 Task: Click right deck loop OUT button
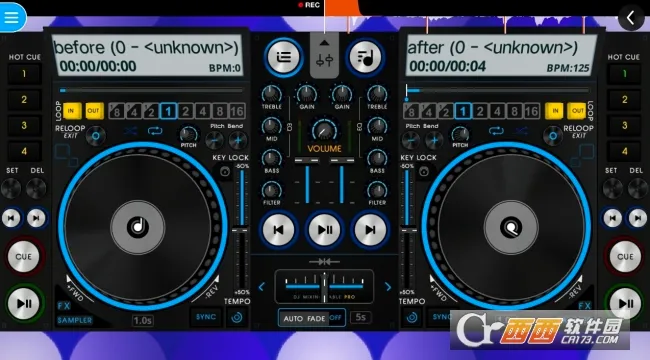577,111
